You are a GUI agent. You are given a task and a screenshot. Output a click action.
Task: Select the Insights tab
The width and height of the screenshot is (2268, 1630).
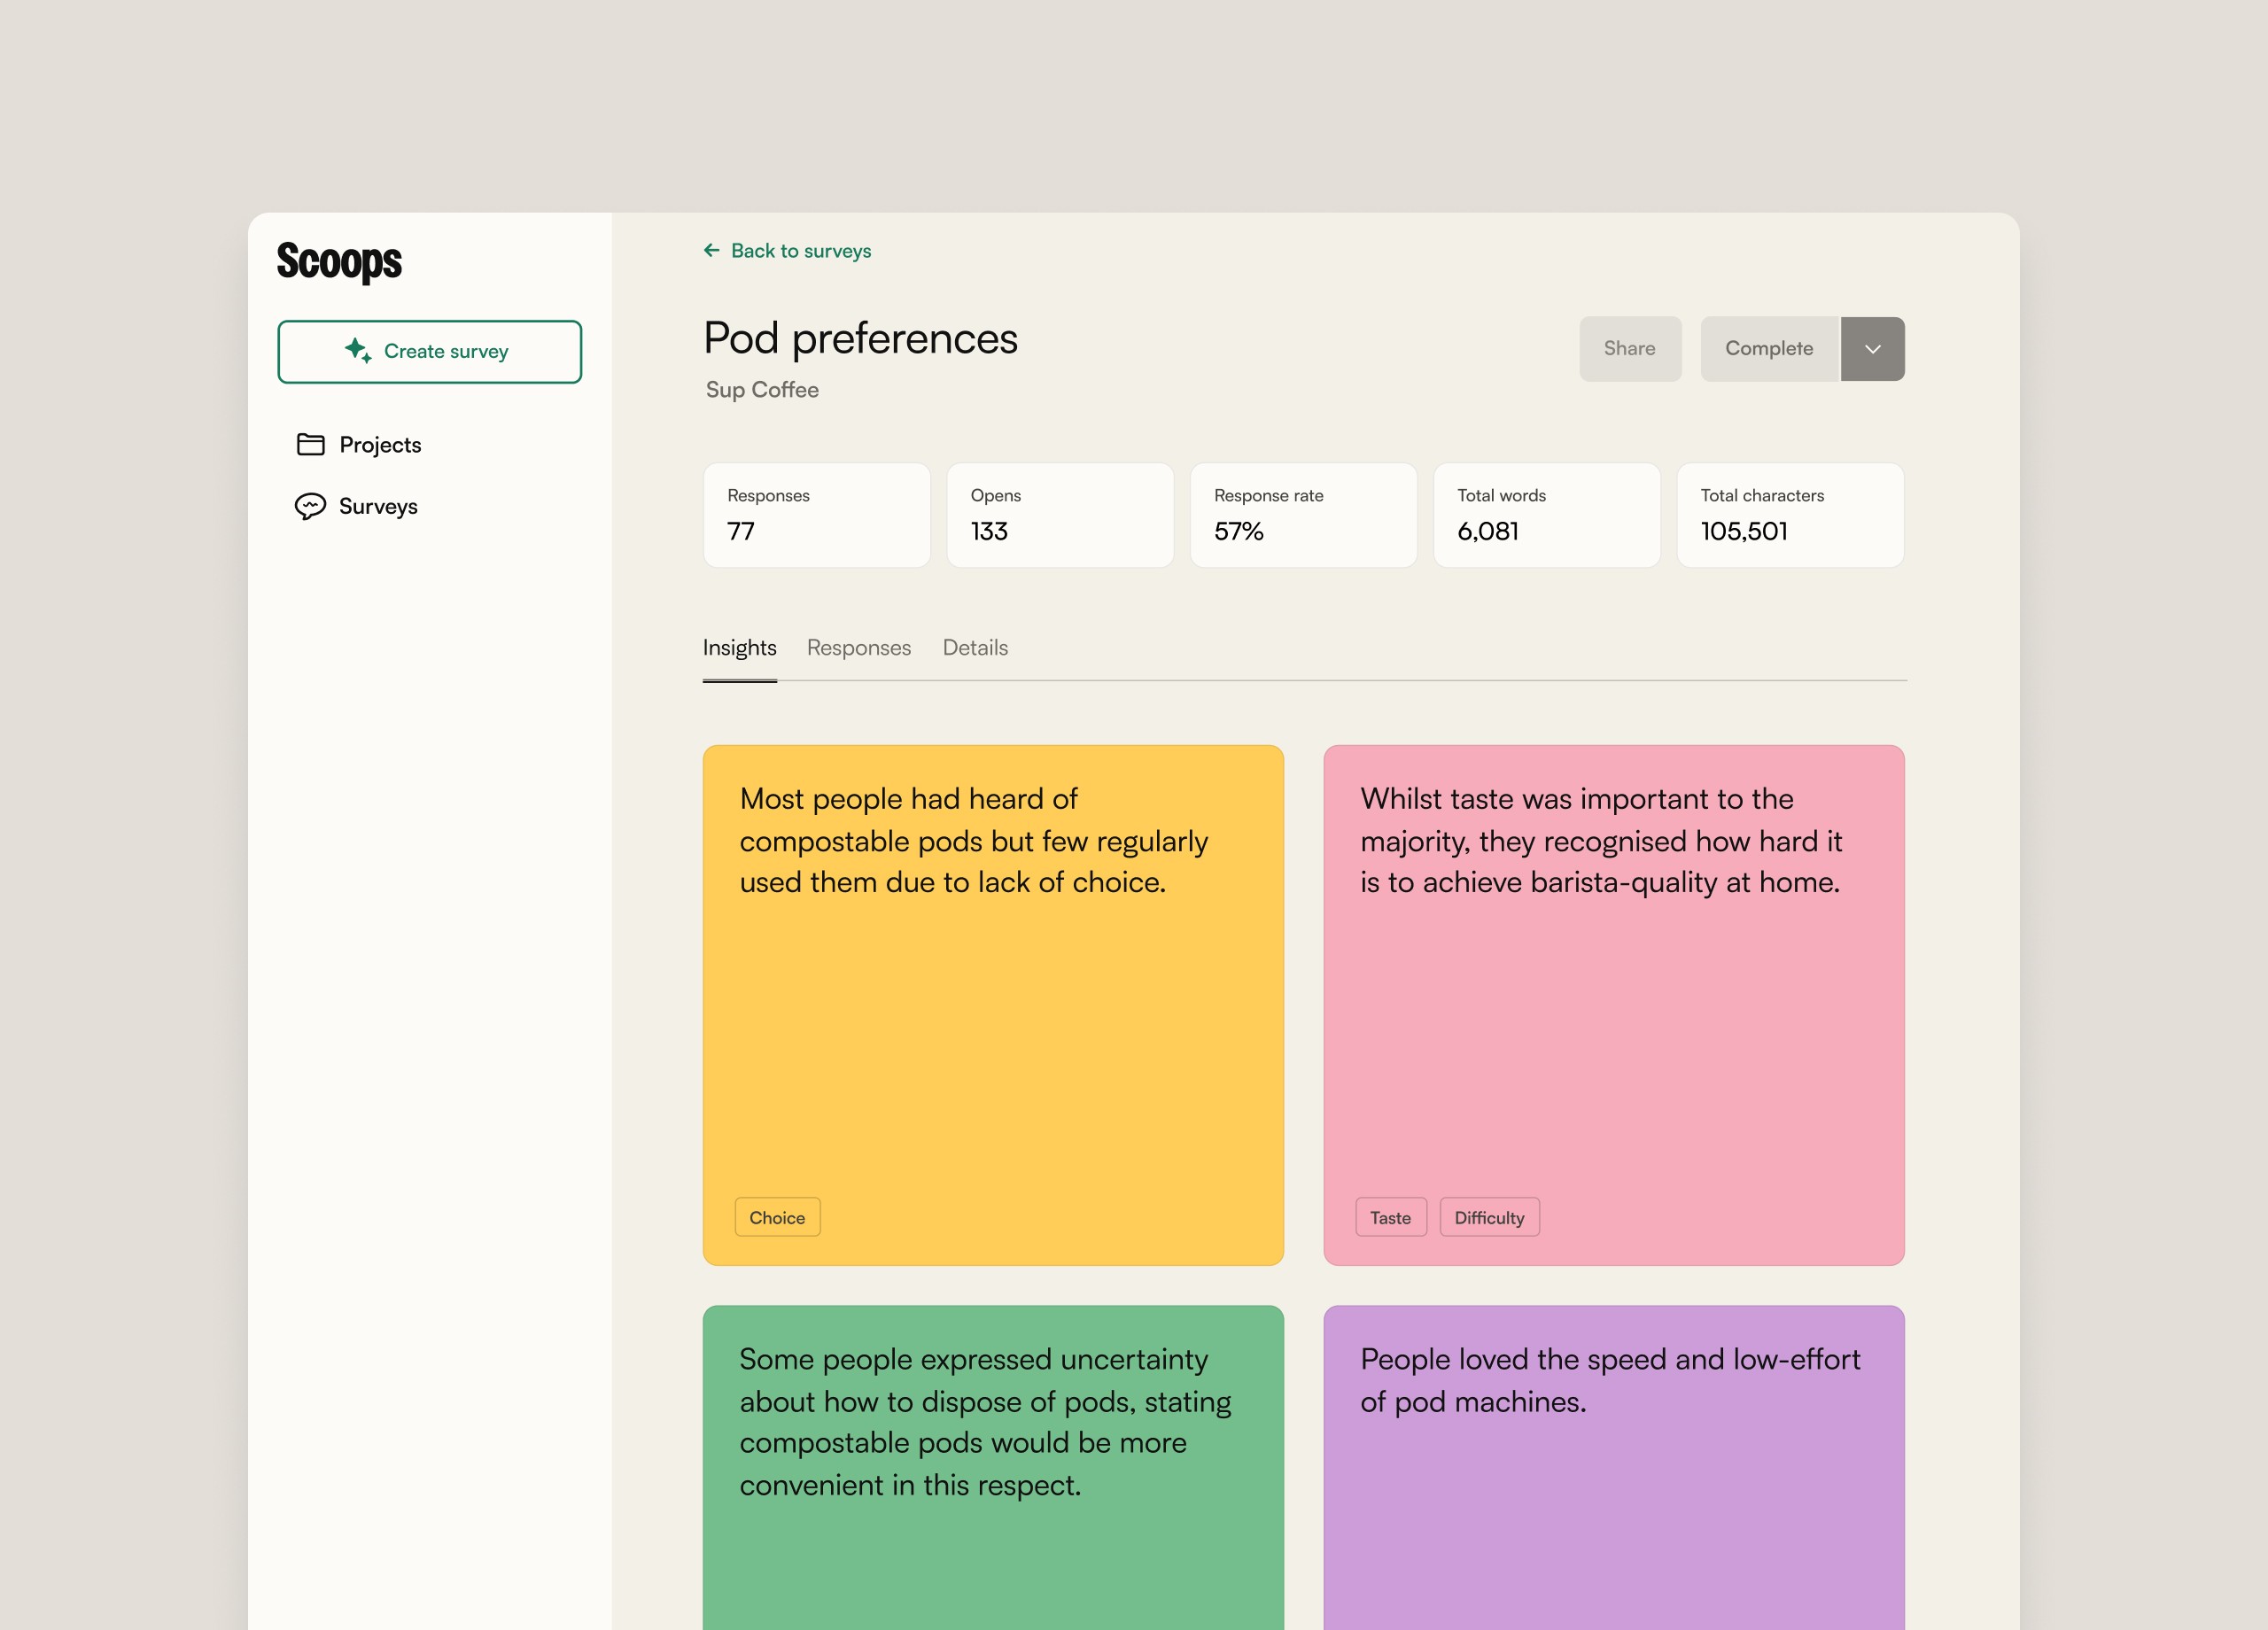(x=739, y=648)
